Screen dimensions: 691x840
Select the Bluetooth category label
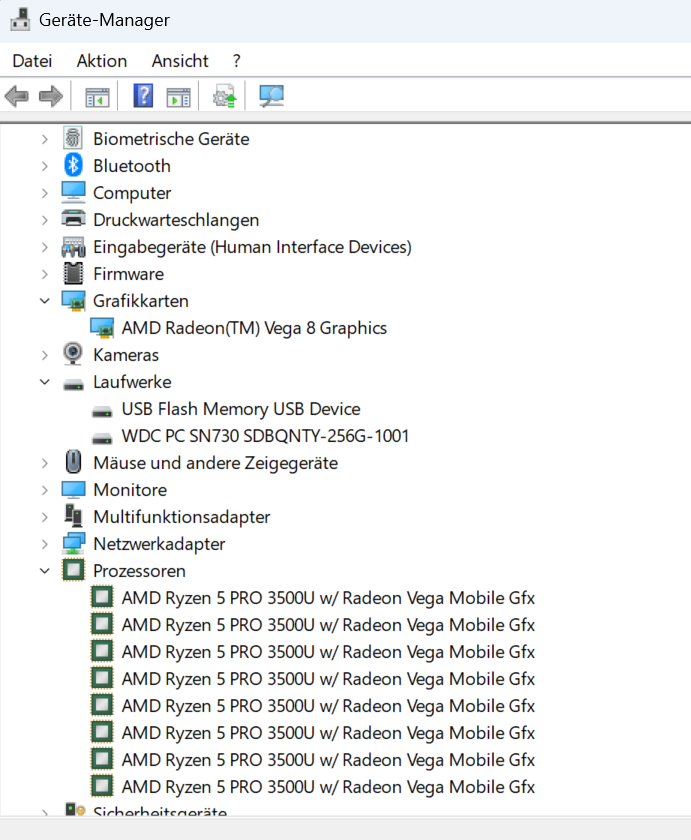tap(132, 166)
